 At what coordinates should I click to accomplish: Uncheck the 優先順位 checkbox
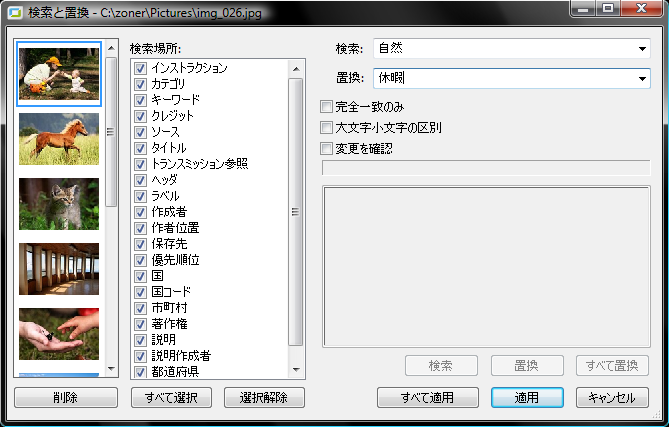[x=140, y=260]
